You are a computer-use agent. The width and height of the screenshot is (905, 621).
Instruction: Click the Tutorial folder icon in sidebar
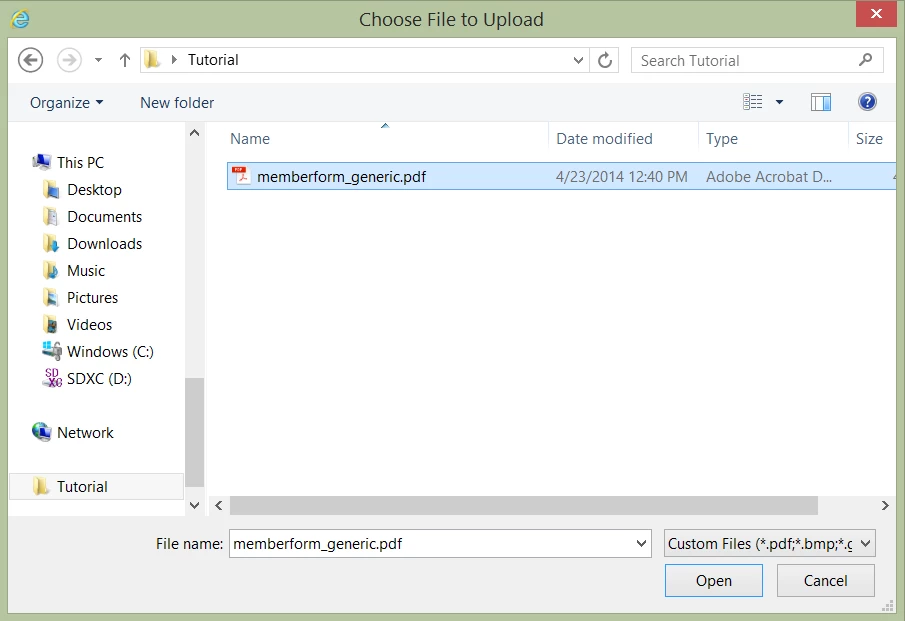click(x=41, y=487)
